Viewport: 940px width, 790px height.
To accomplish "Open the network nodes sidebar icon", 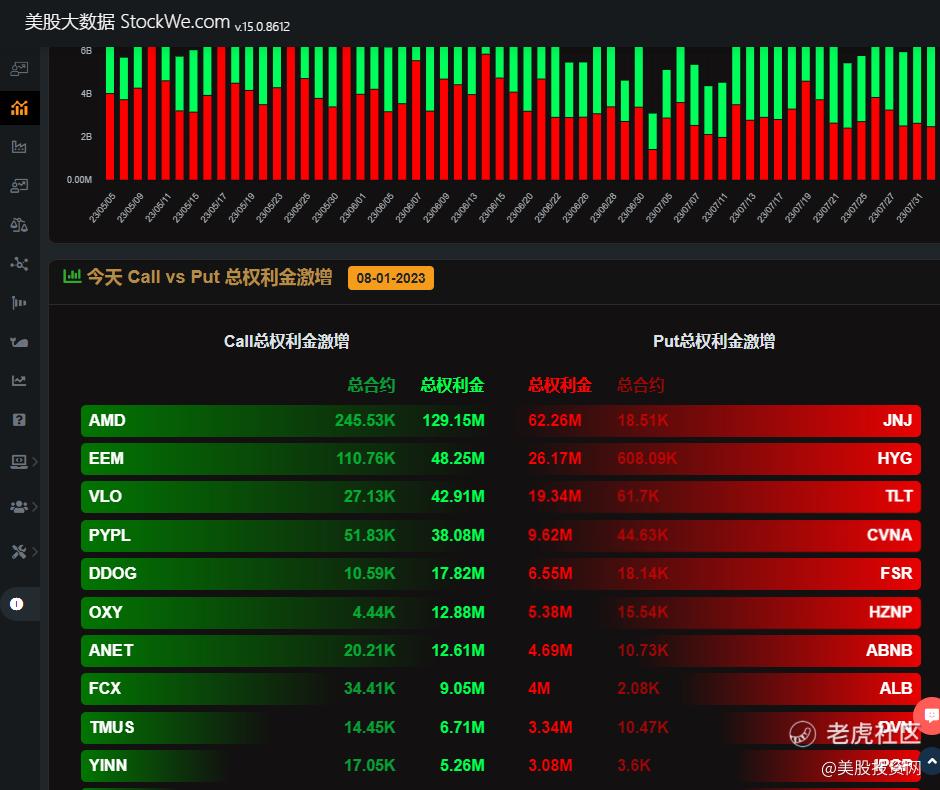I will (x=19, y=264).
